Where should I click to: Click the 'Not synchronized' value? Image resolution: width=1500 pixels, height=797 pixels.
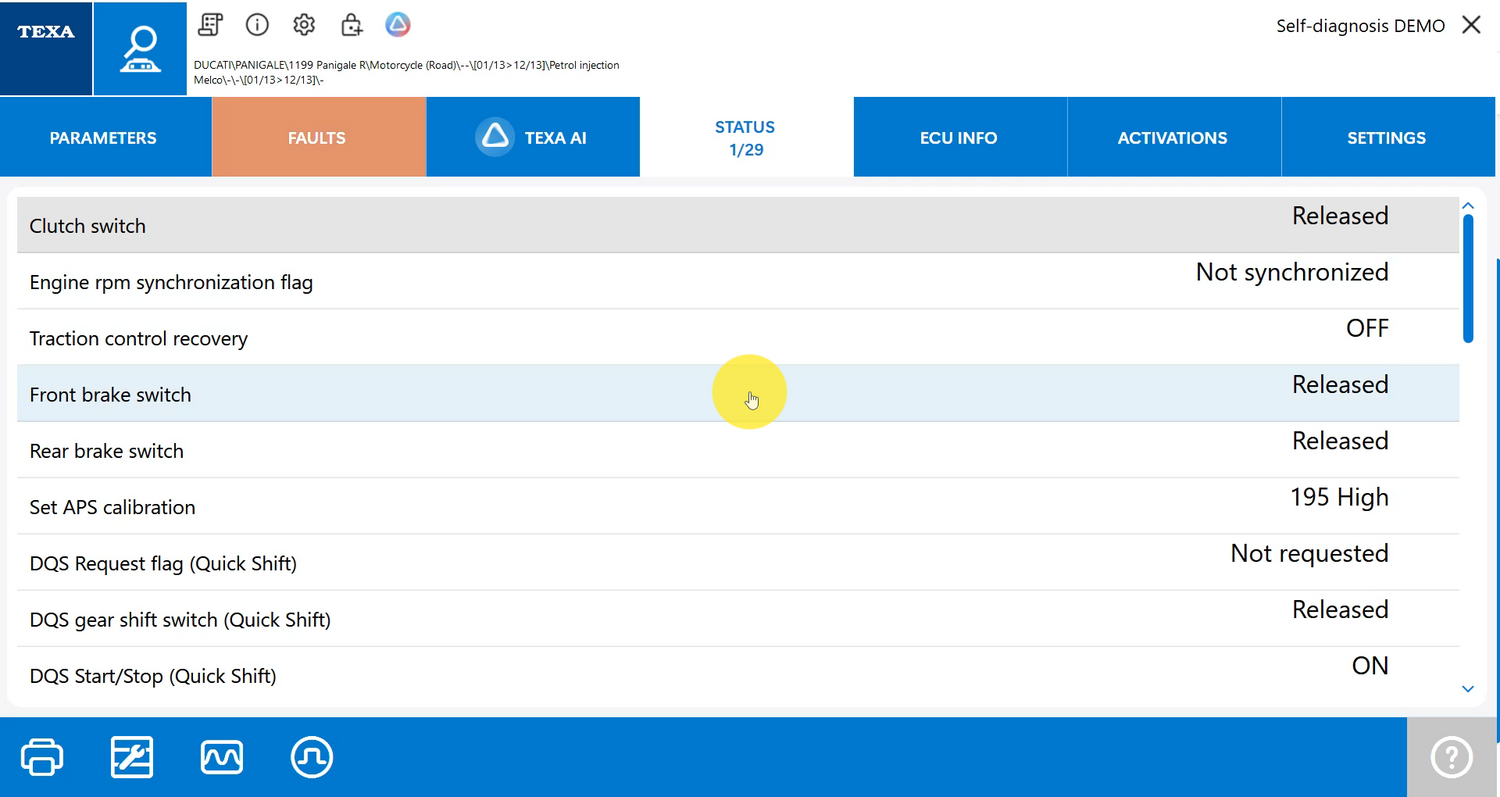click(x=1292, y=272)
